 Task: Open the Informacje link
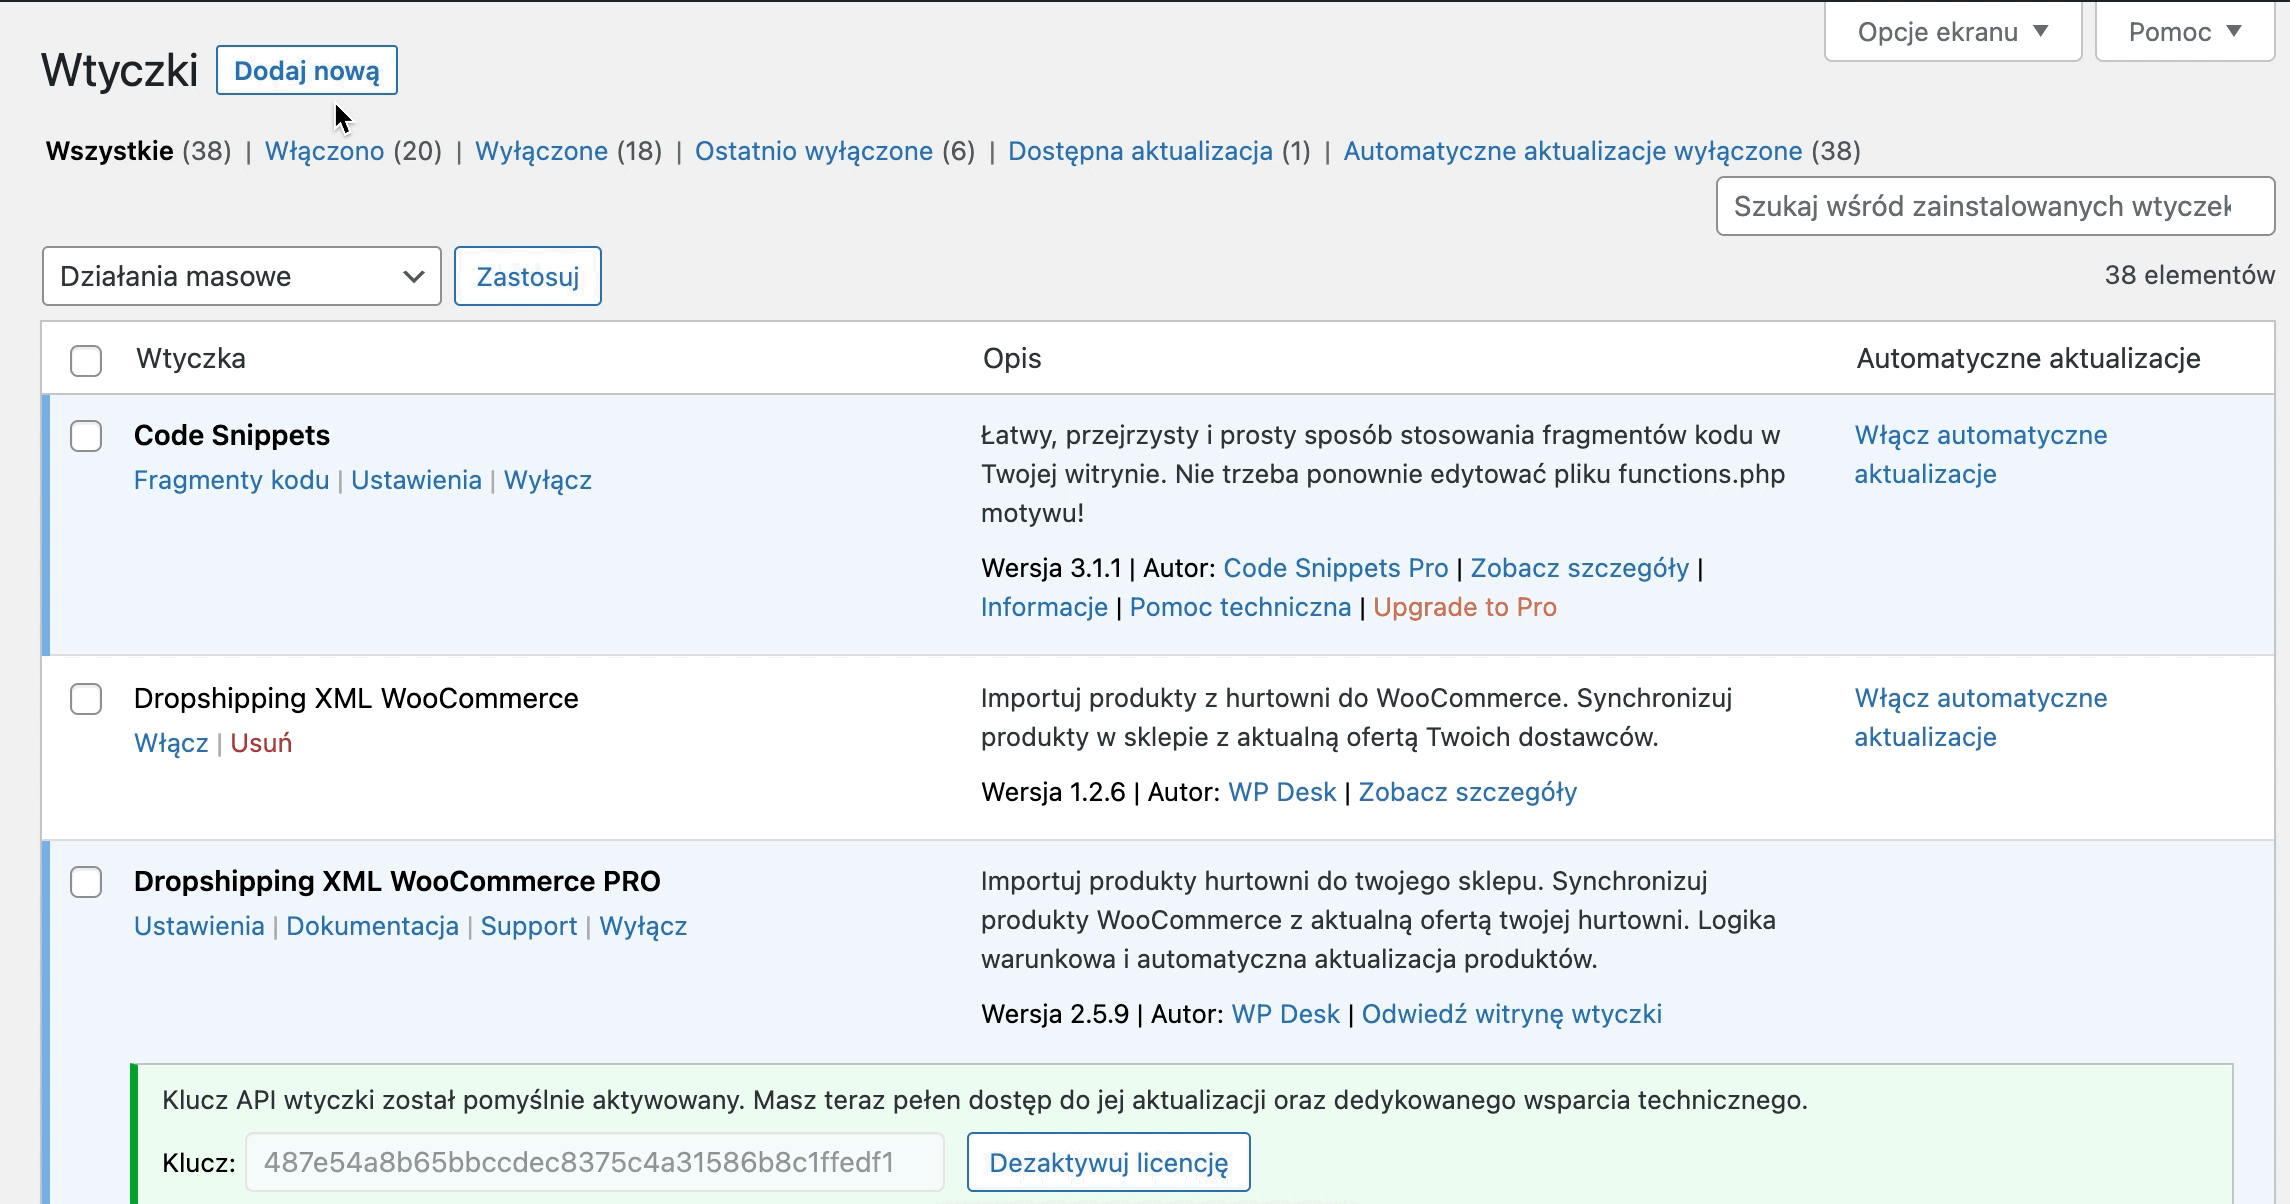(1044, 607)
